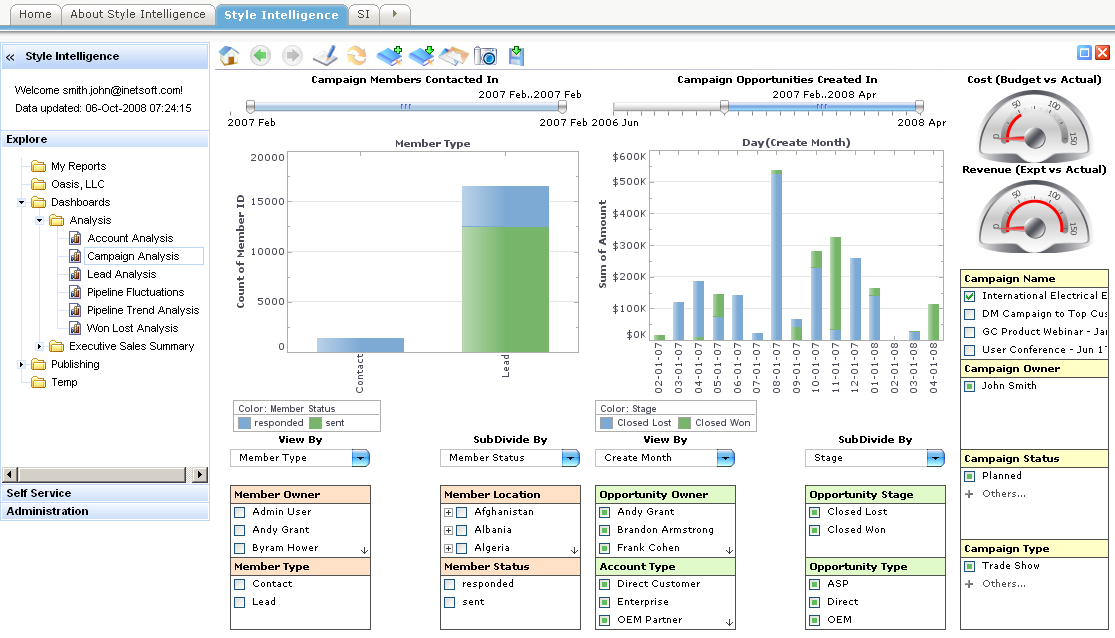Open the Pipeline Trend Analysis dashboard
This screenshot has width=1115, height=638.
tap(142, 310)
